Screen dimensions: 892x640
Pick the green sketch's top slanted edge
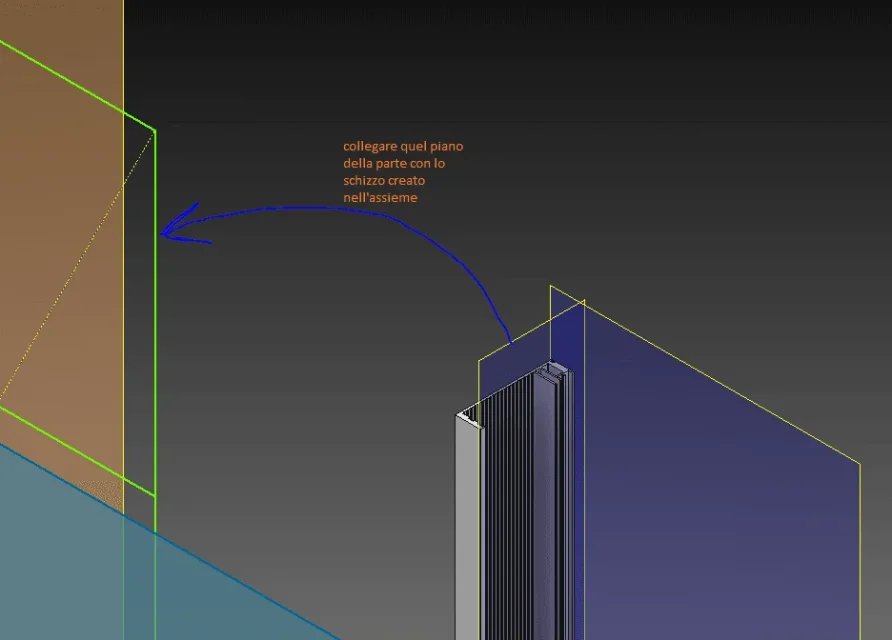pyautogui.click(x=77, y=86)
